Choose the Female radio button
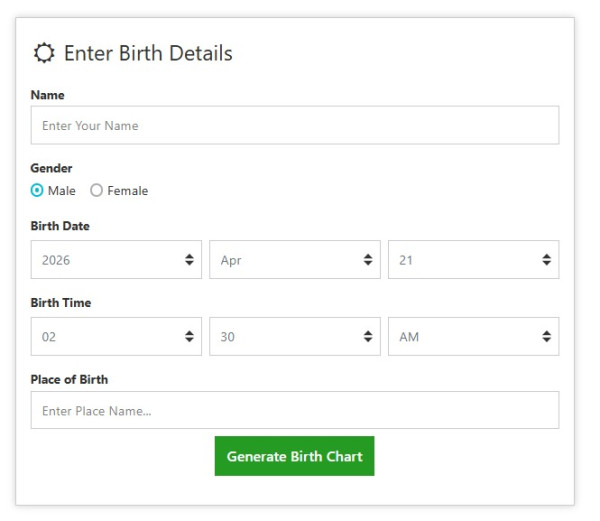Screen dimensions: 600x521 97,190
